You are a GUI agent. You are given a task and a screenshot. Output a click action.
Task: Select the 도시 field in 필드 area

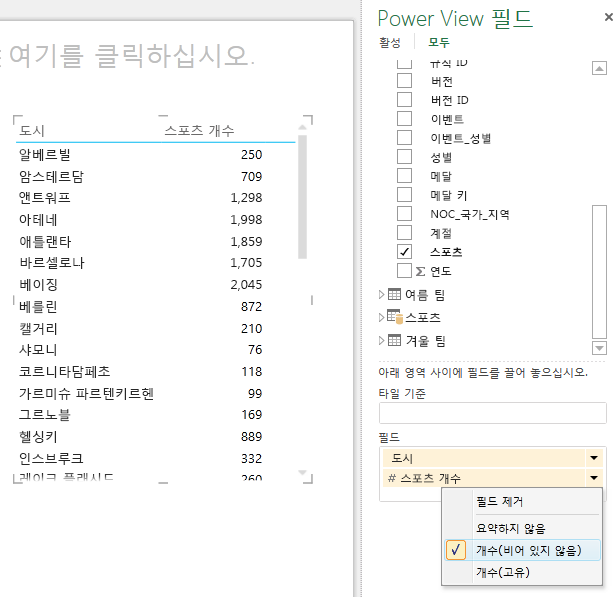coord(484,458)
